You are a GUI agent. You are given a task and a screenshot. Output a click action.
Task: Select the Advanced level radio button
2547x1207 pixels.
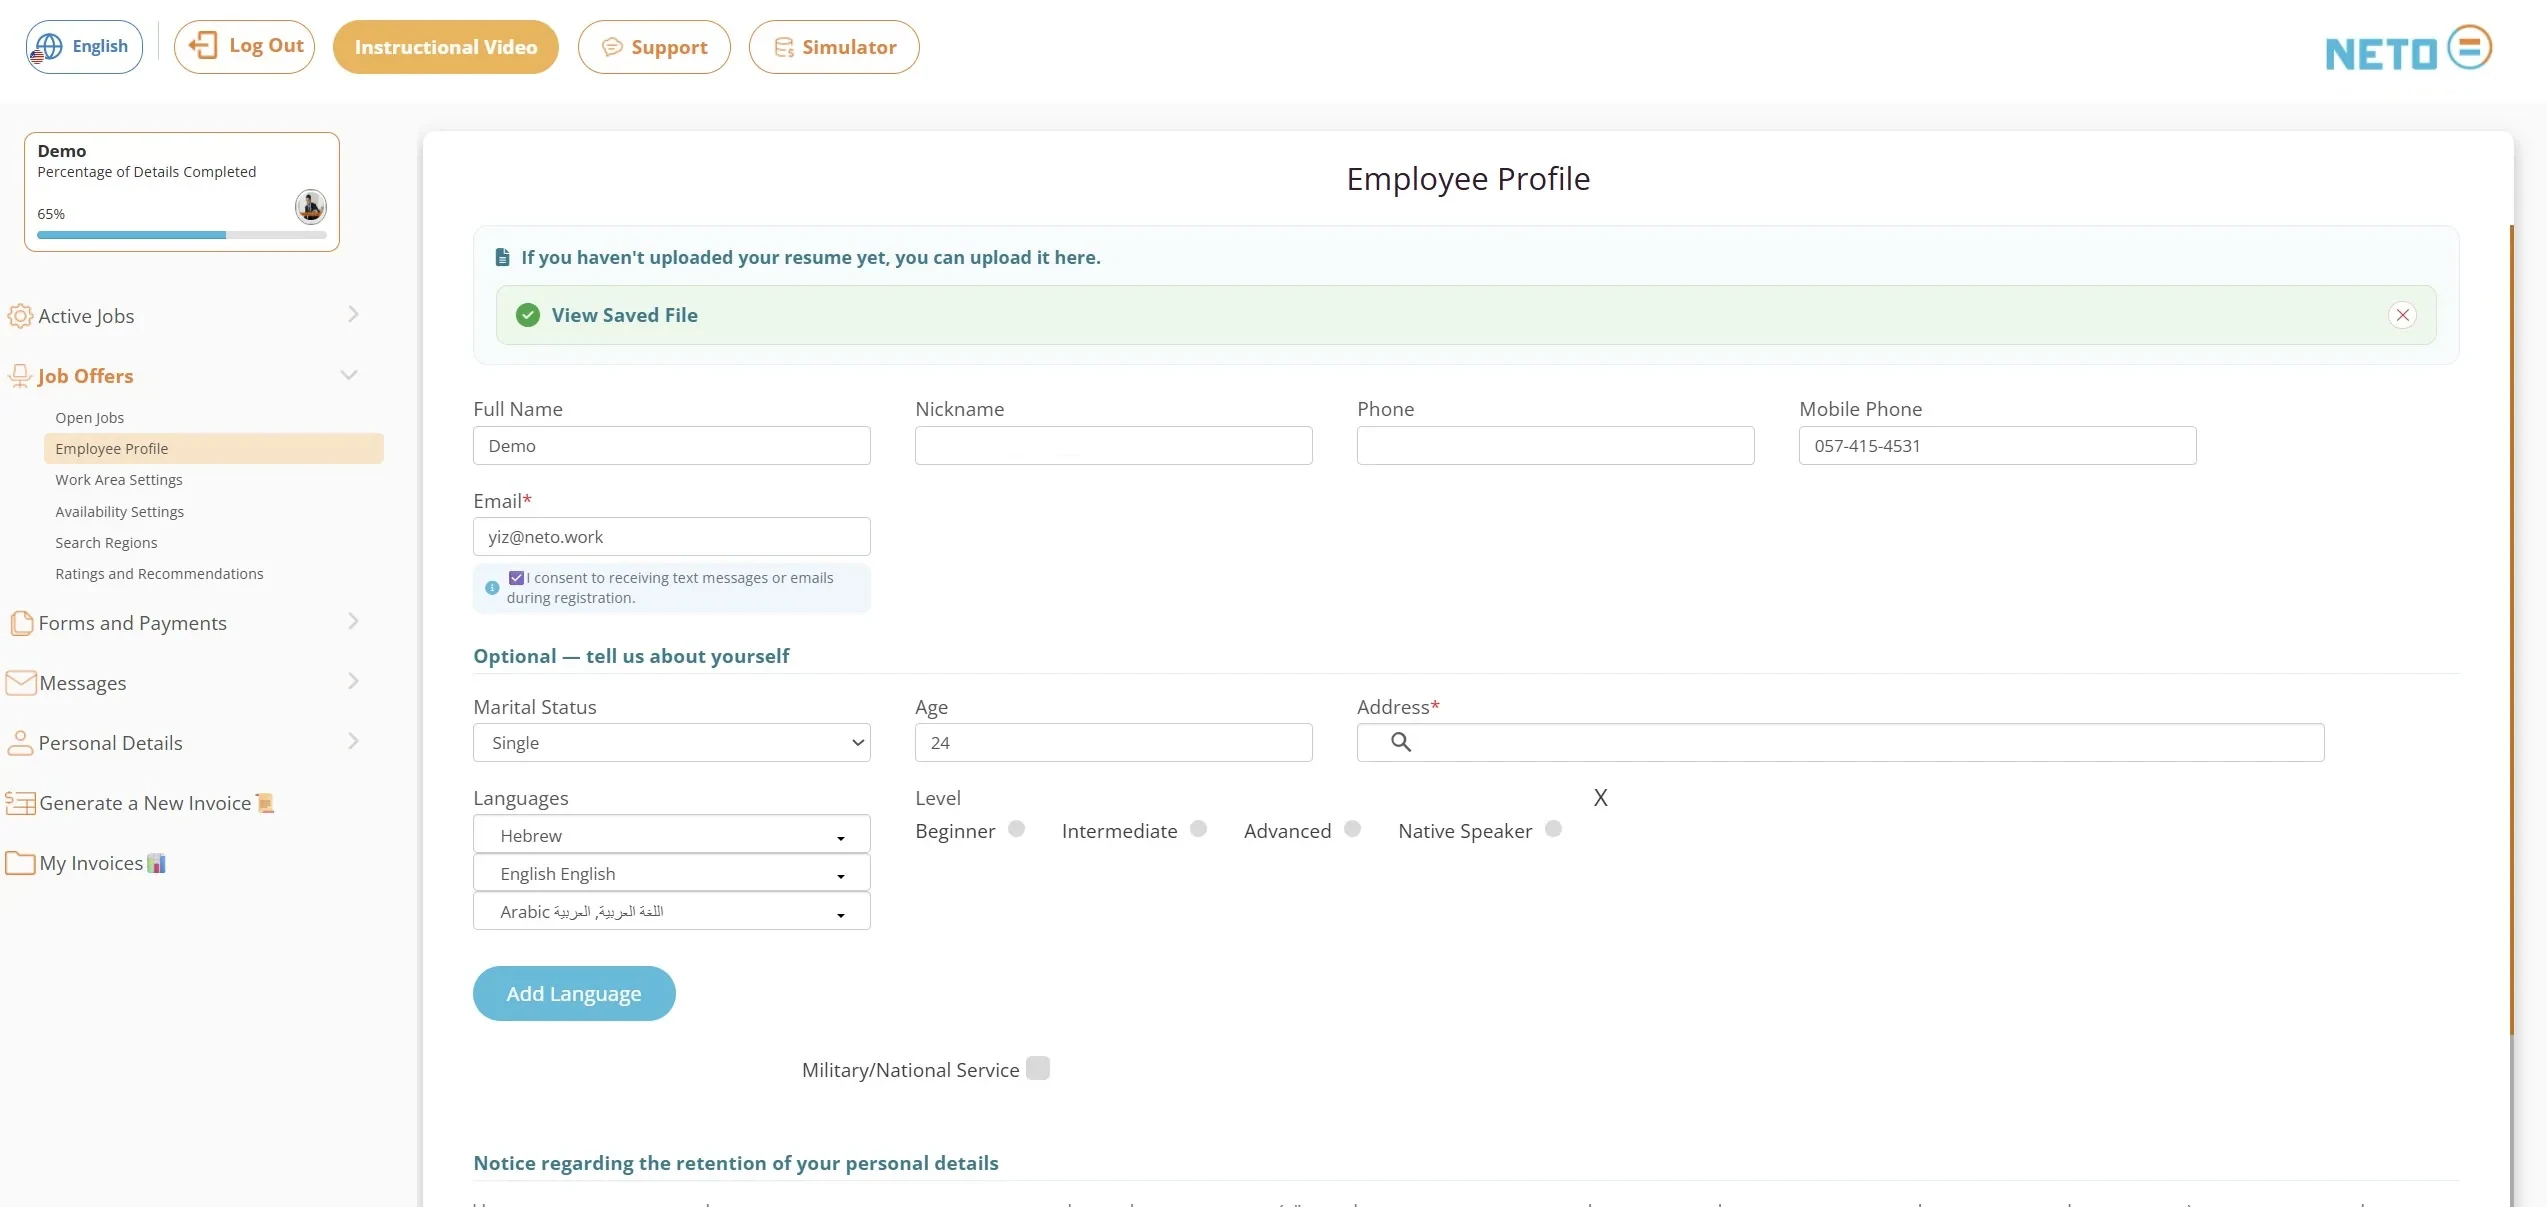(x=1353, y=829)
